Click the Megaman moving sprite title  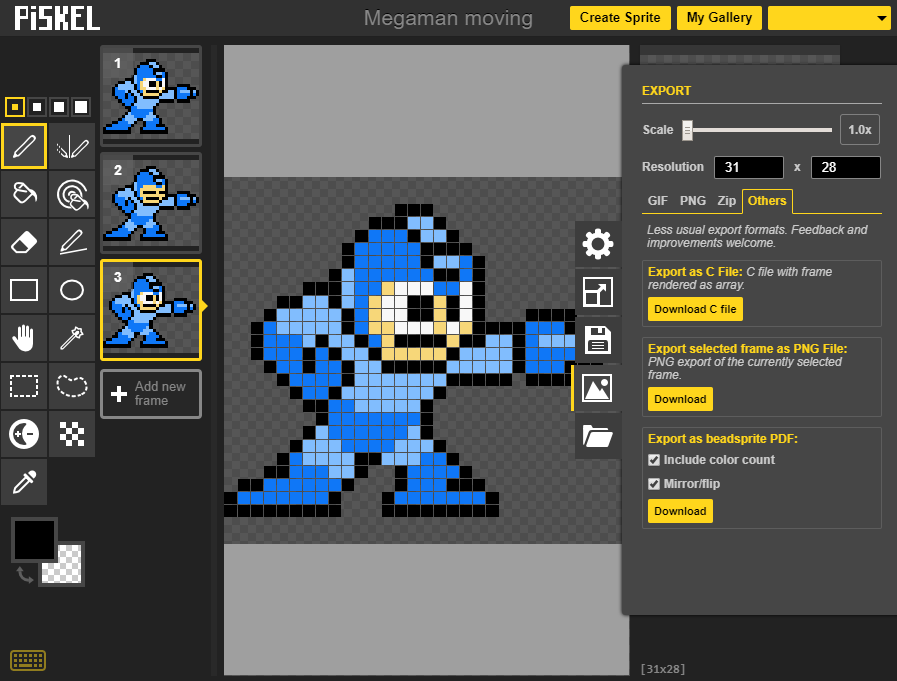pyautogui.click(x=448, y=18)
